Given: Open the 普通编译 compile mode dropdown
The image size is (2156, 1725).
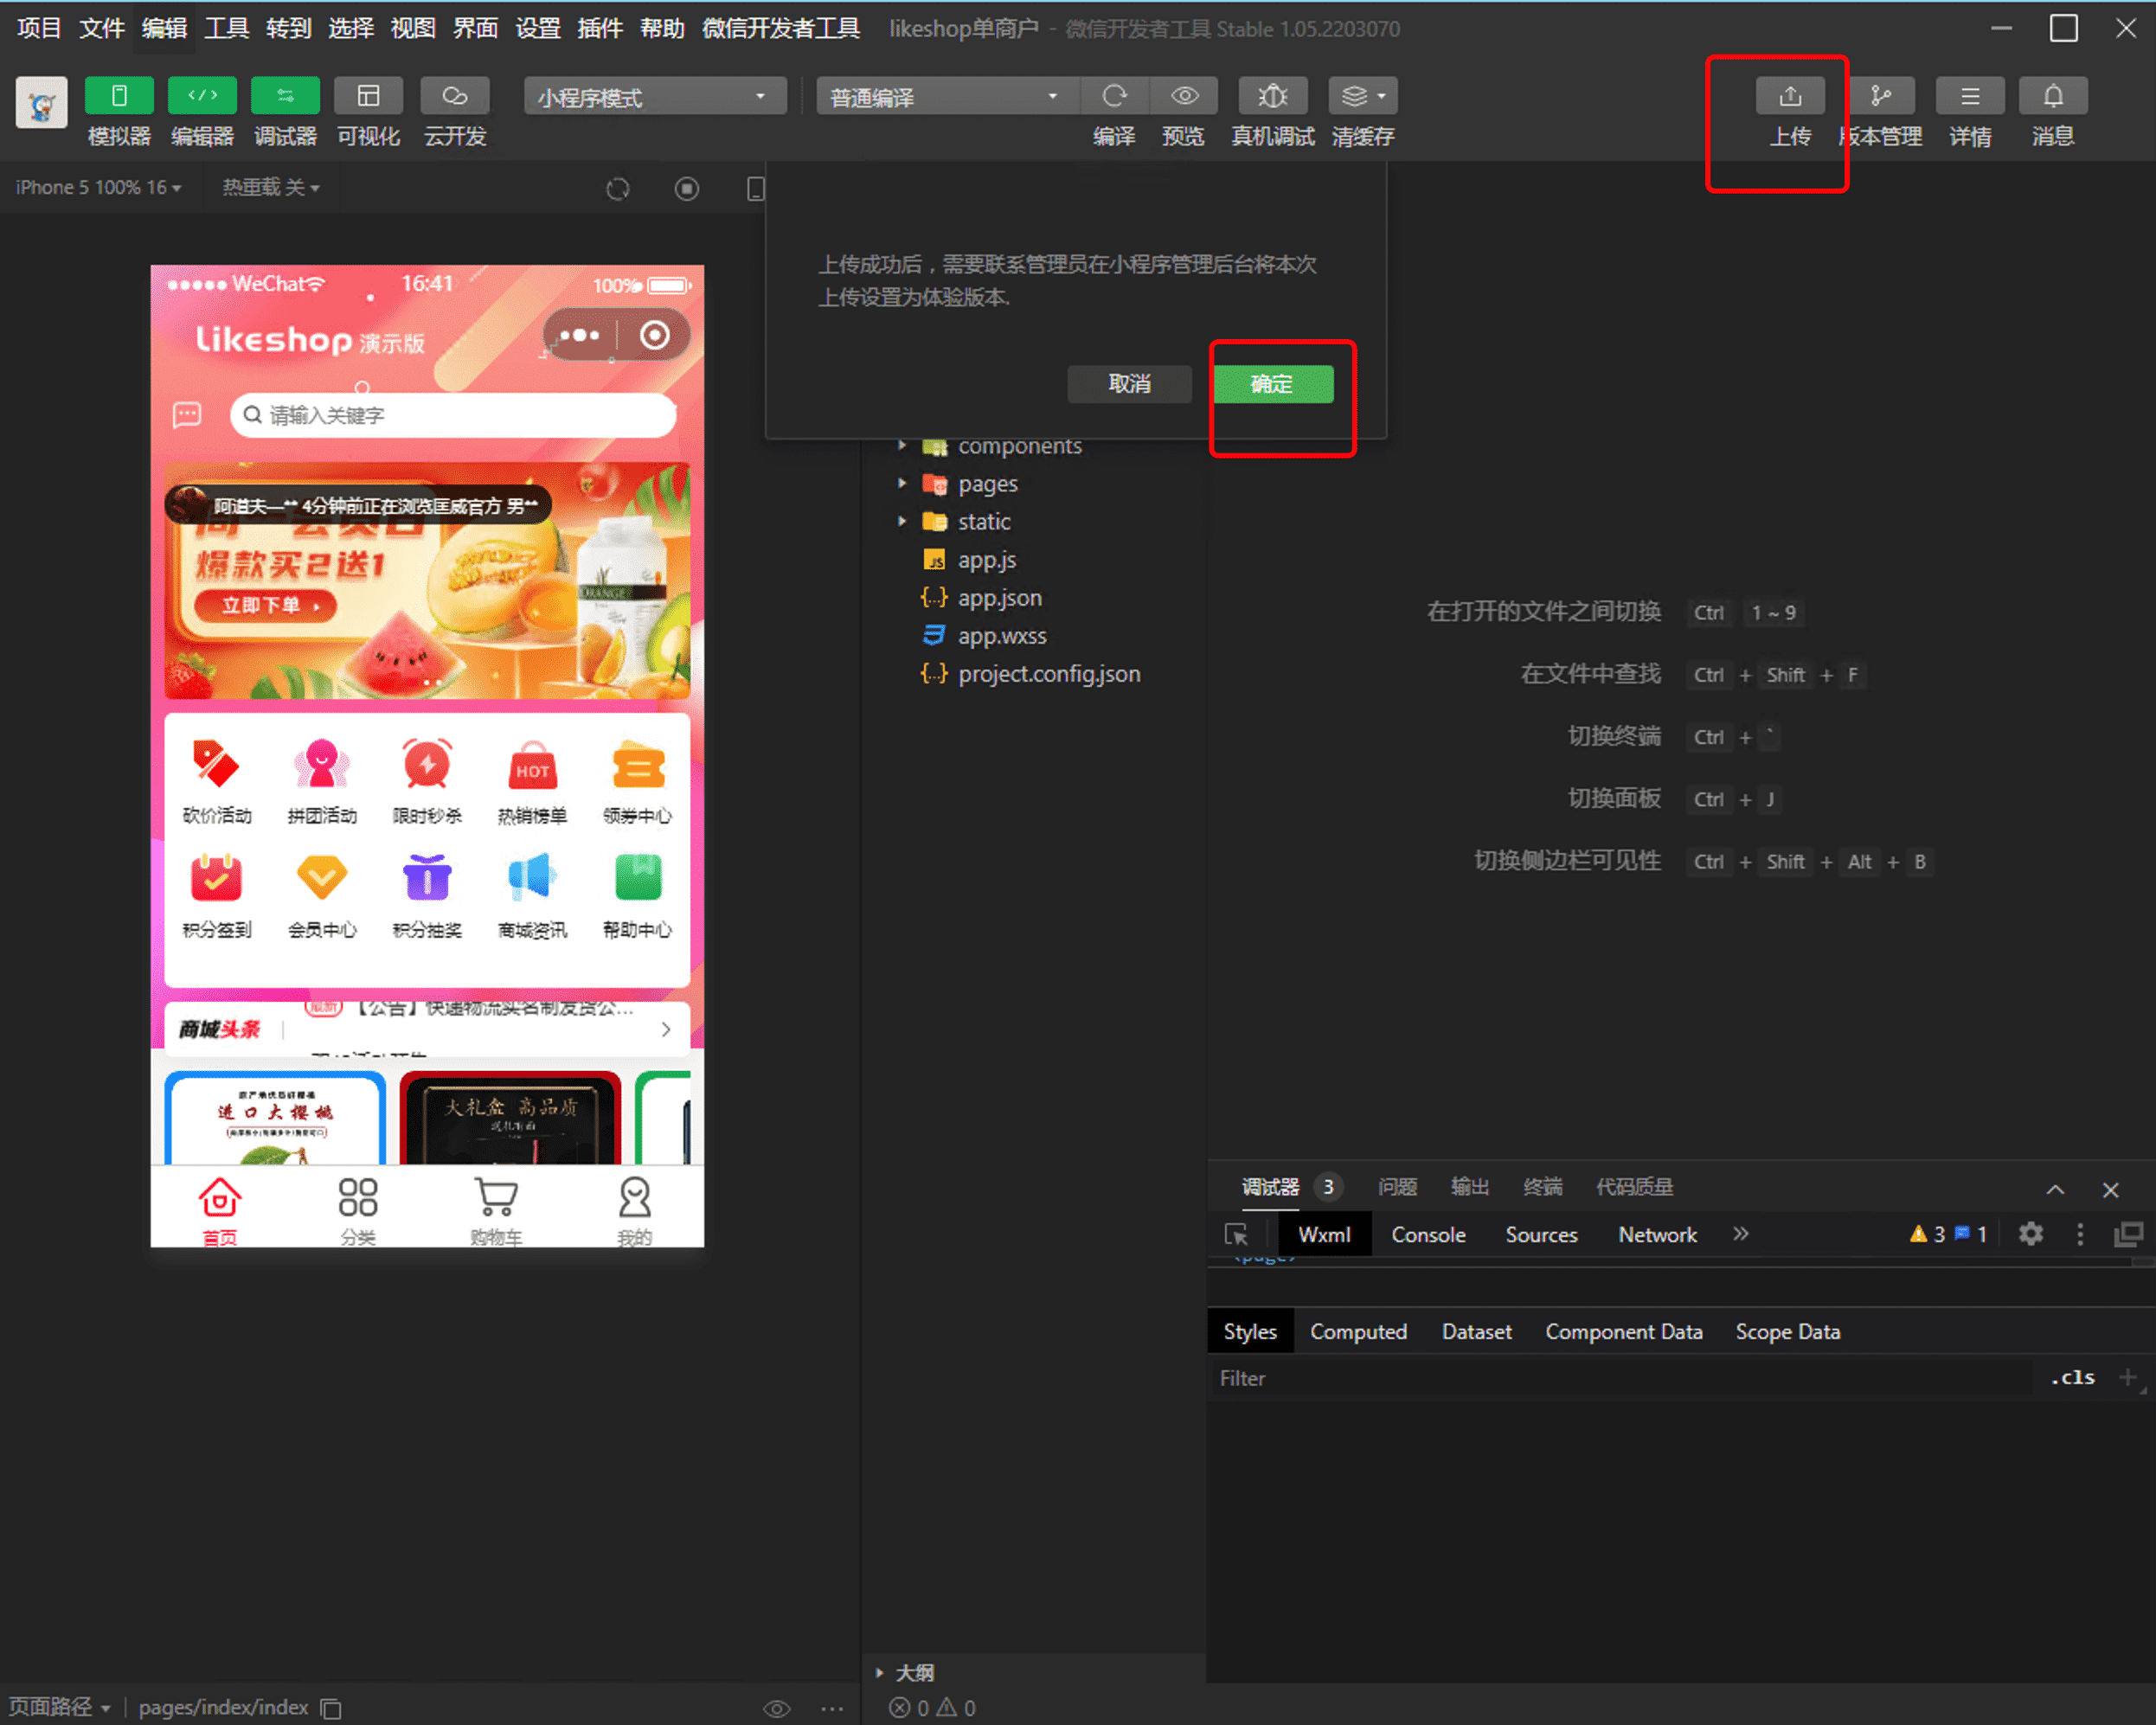Looking at the screenshot, I should pyautogui.click(x=946, y=97).
